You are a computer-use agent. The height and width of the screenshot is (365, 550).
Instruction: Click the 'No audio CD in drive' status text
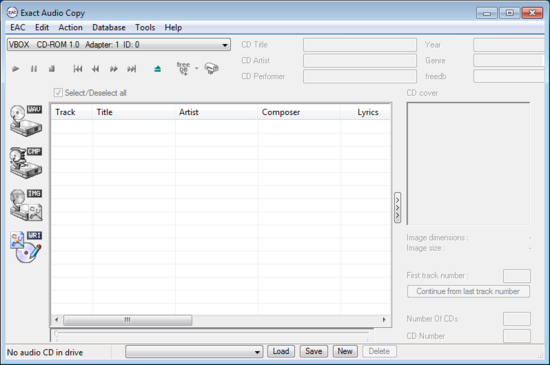(45, 352)
